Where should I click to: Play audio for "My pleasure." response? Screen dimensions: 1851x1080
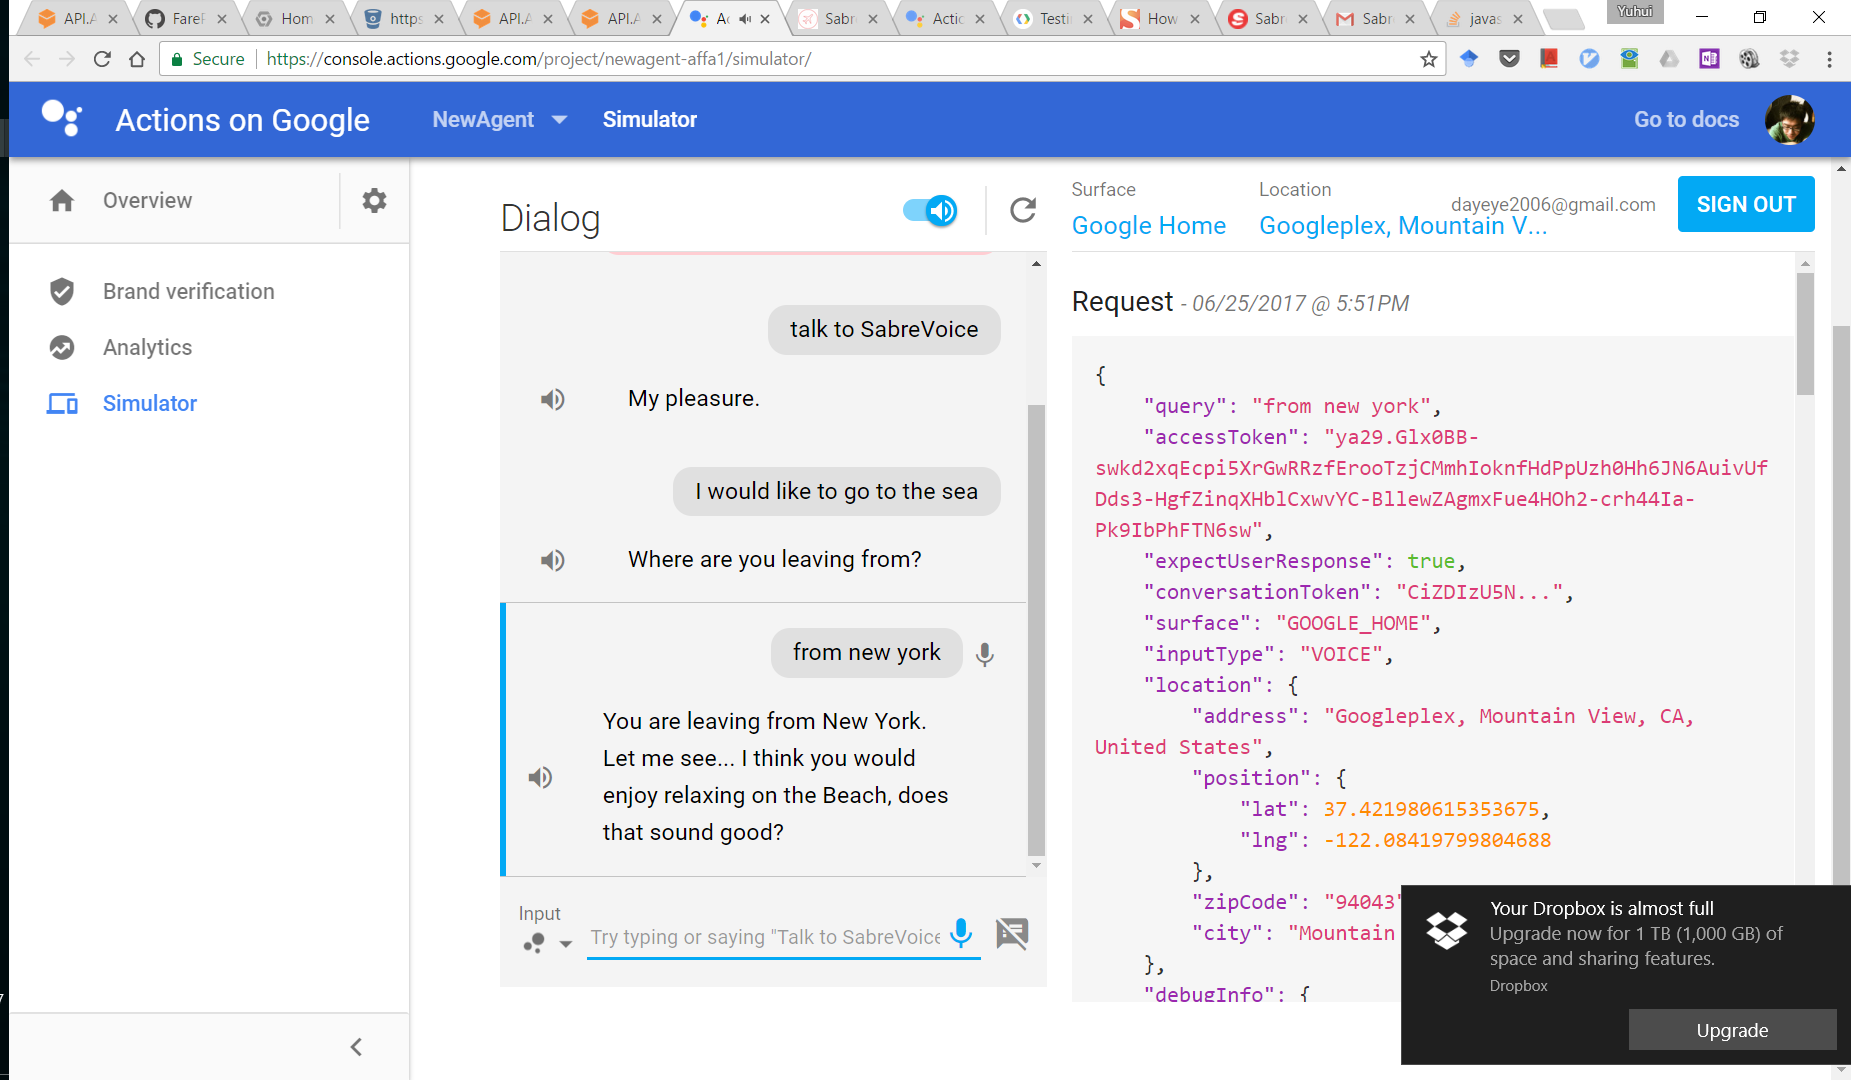[553, 399]
